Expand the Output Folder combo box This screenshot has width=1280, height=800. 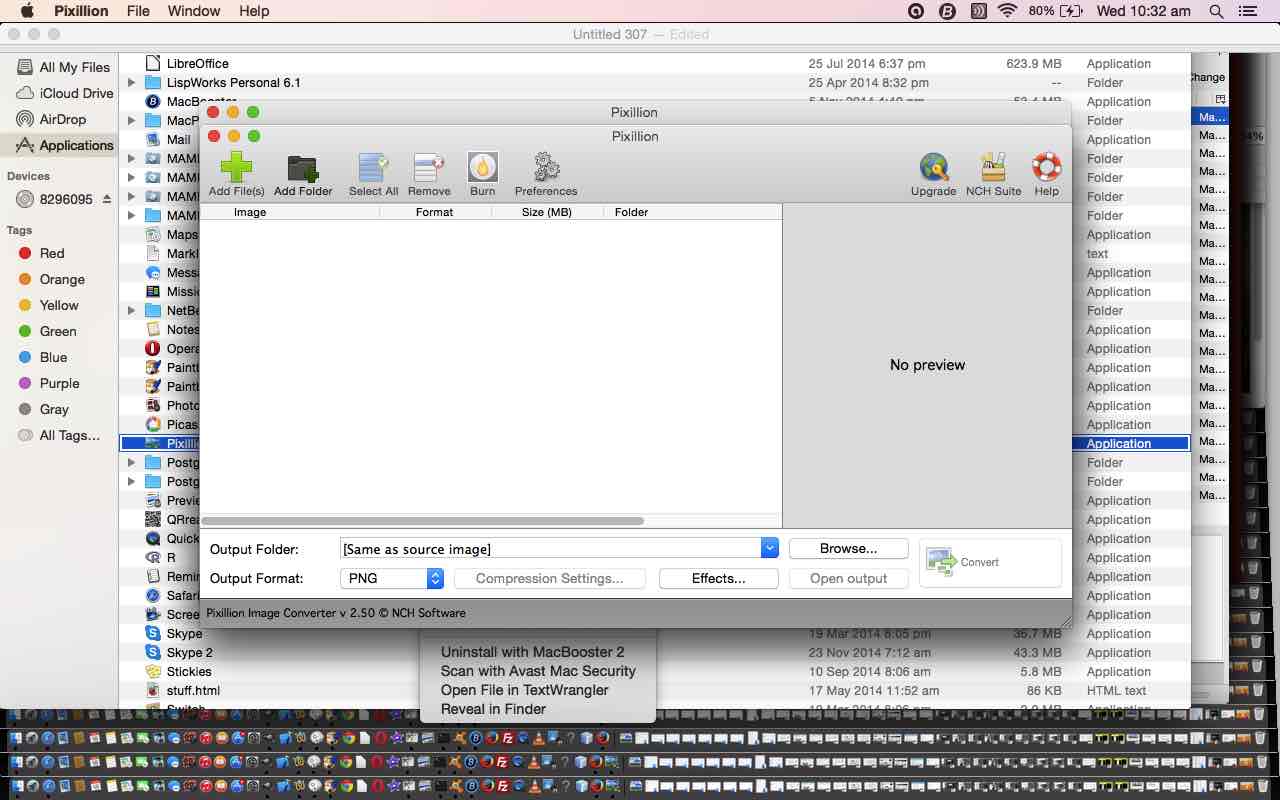769,548
